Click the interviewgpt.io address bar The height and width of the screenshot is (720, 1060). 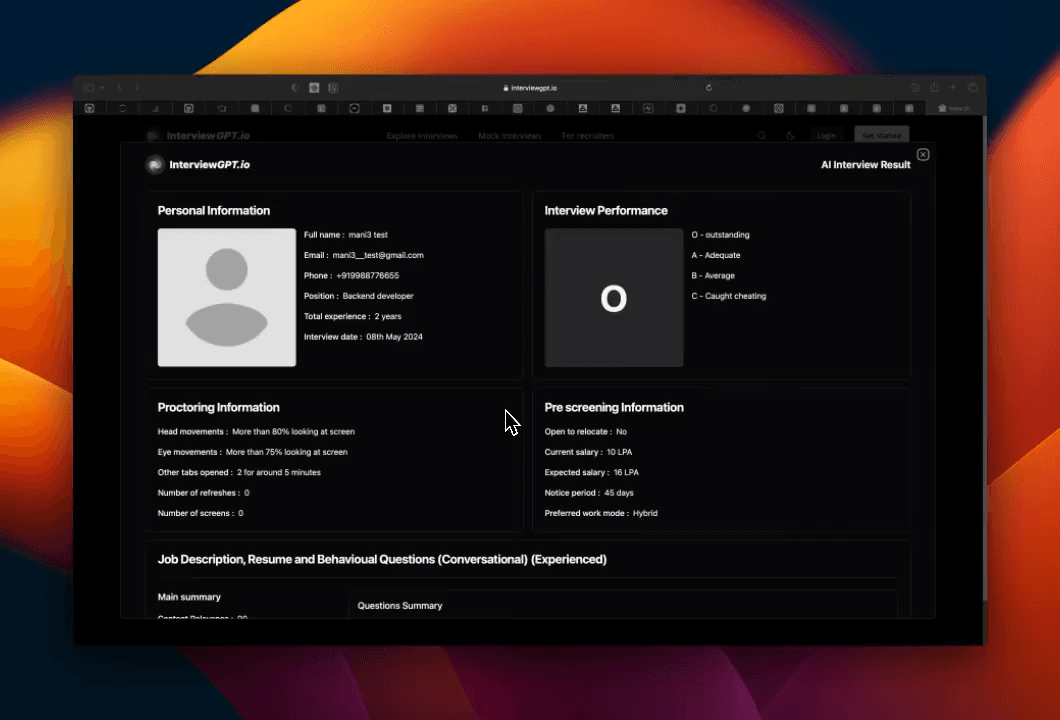[530, 88]
